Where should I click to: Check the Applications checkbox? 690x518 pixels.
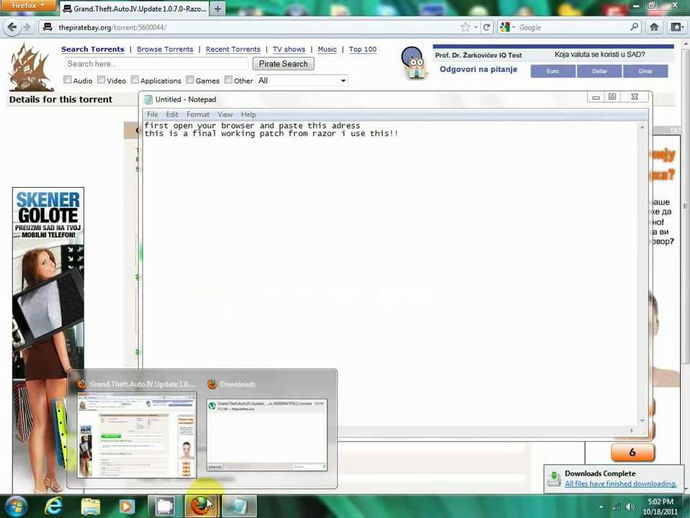click(135, 80)
